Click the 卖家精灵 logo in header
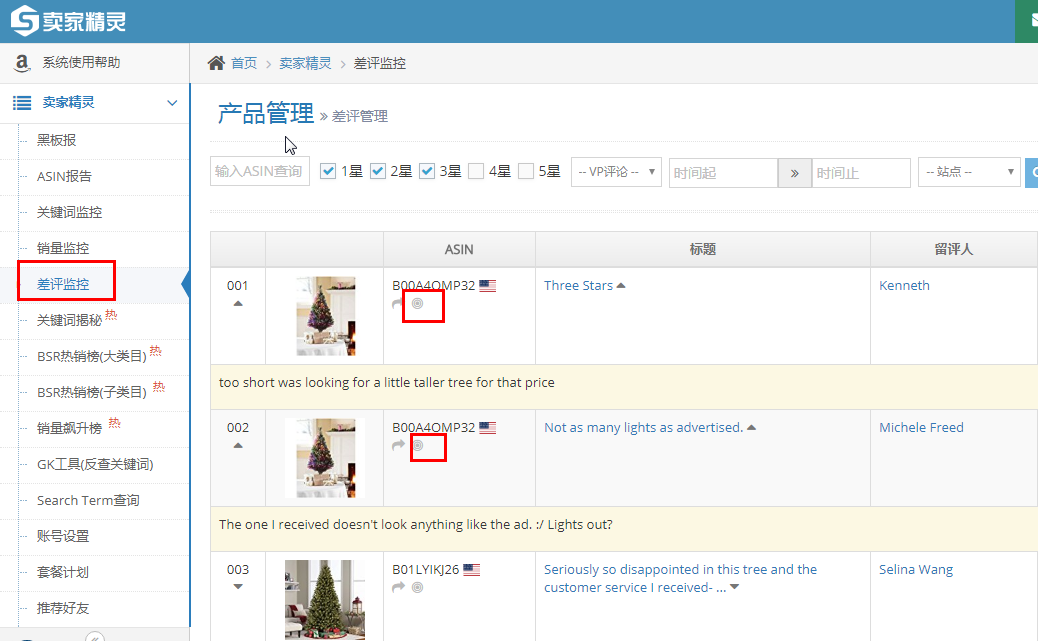This screenshot has width=1038, height=641. coord(68,21)
